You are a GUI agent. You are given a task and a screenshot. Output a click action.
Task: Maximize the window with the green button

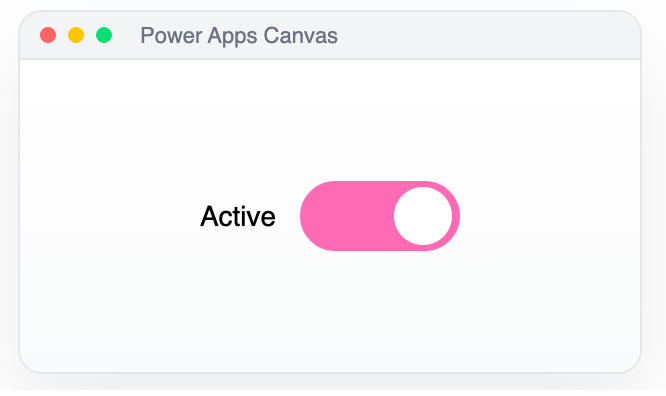point(104,35)
